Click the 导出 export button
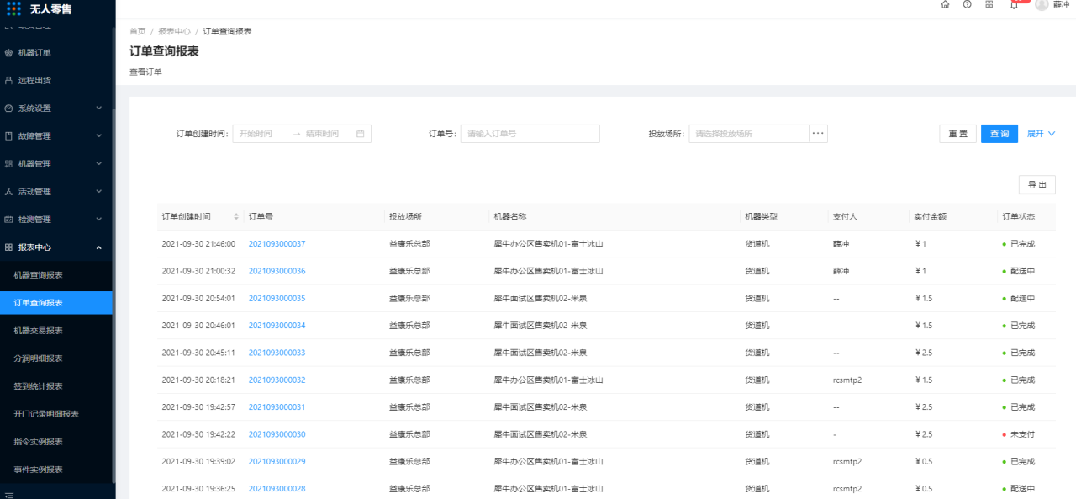Viewport: 1077px width, 499px height. point(1036,184)
